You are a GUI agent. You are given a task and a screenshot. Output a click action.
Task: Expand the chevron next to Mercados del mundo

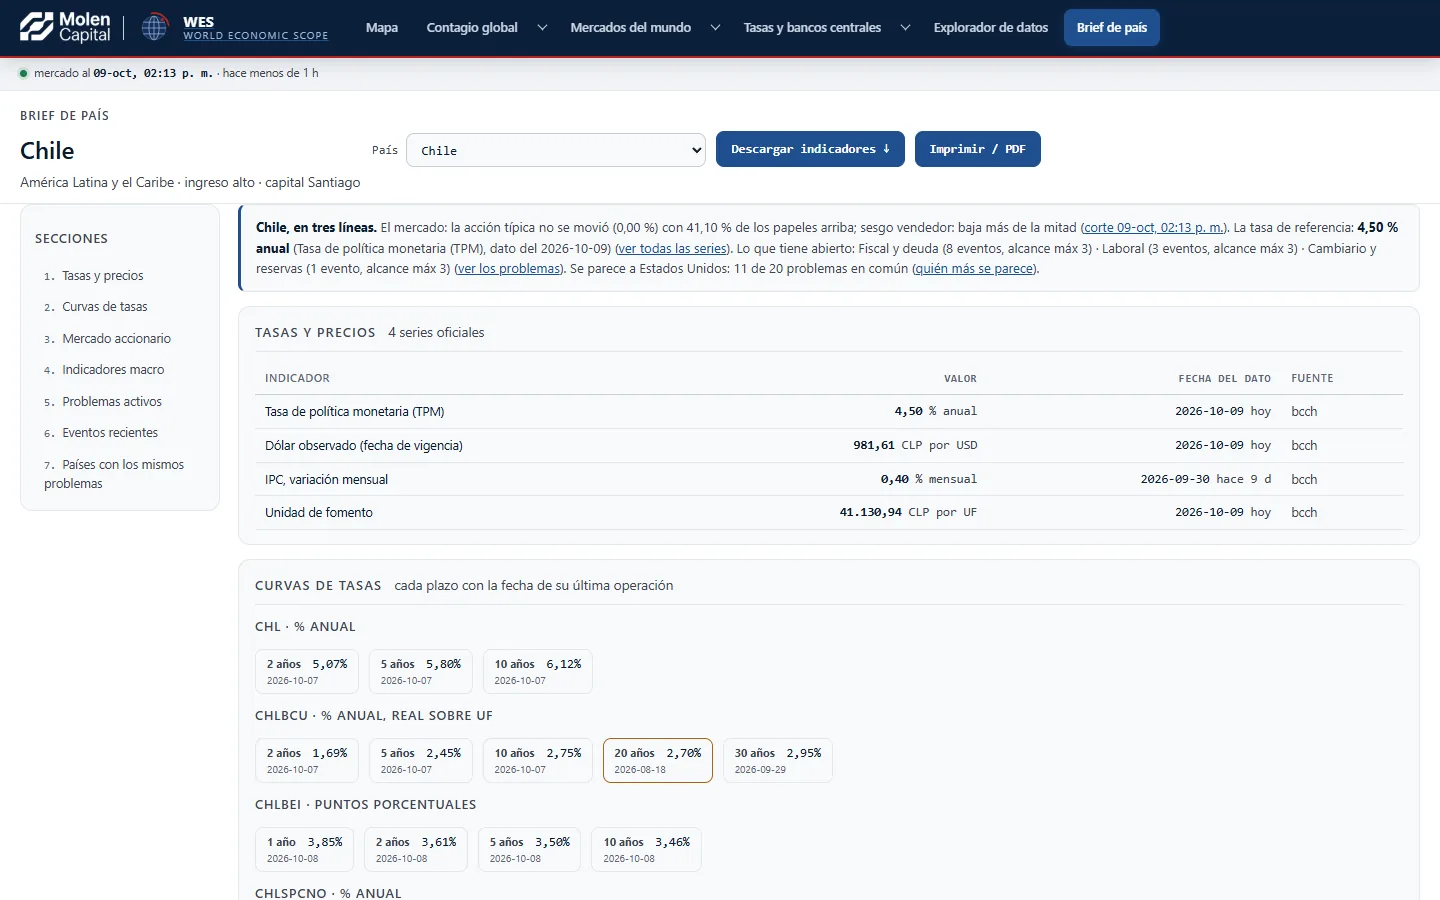click(715, 27)
